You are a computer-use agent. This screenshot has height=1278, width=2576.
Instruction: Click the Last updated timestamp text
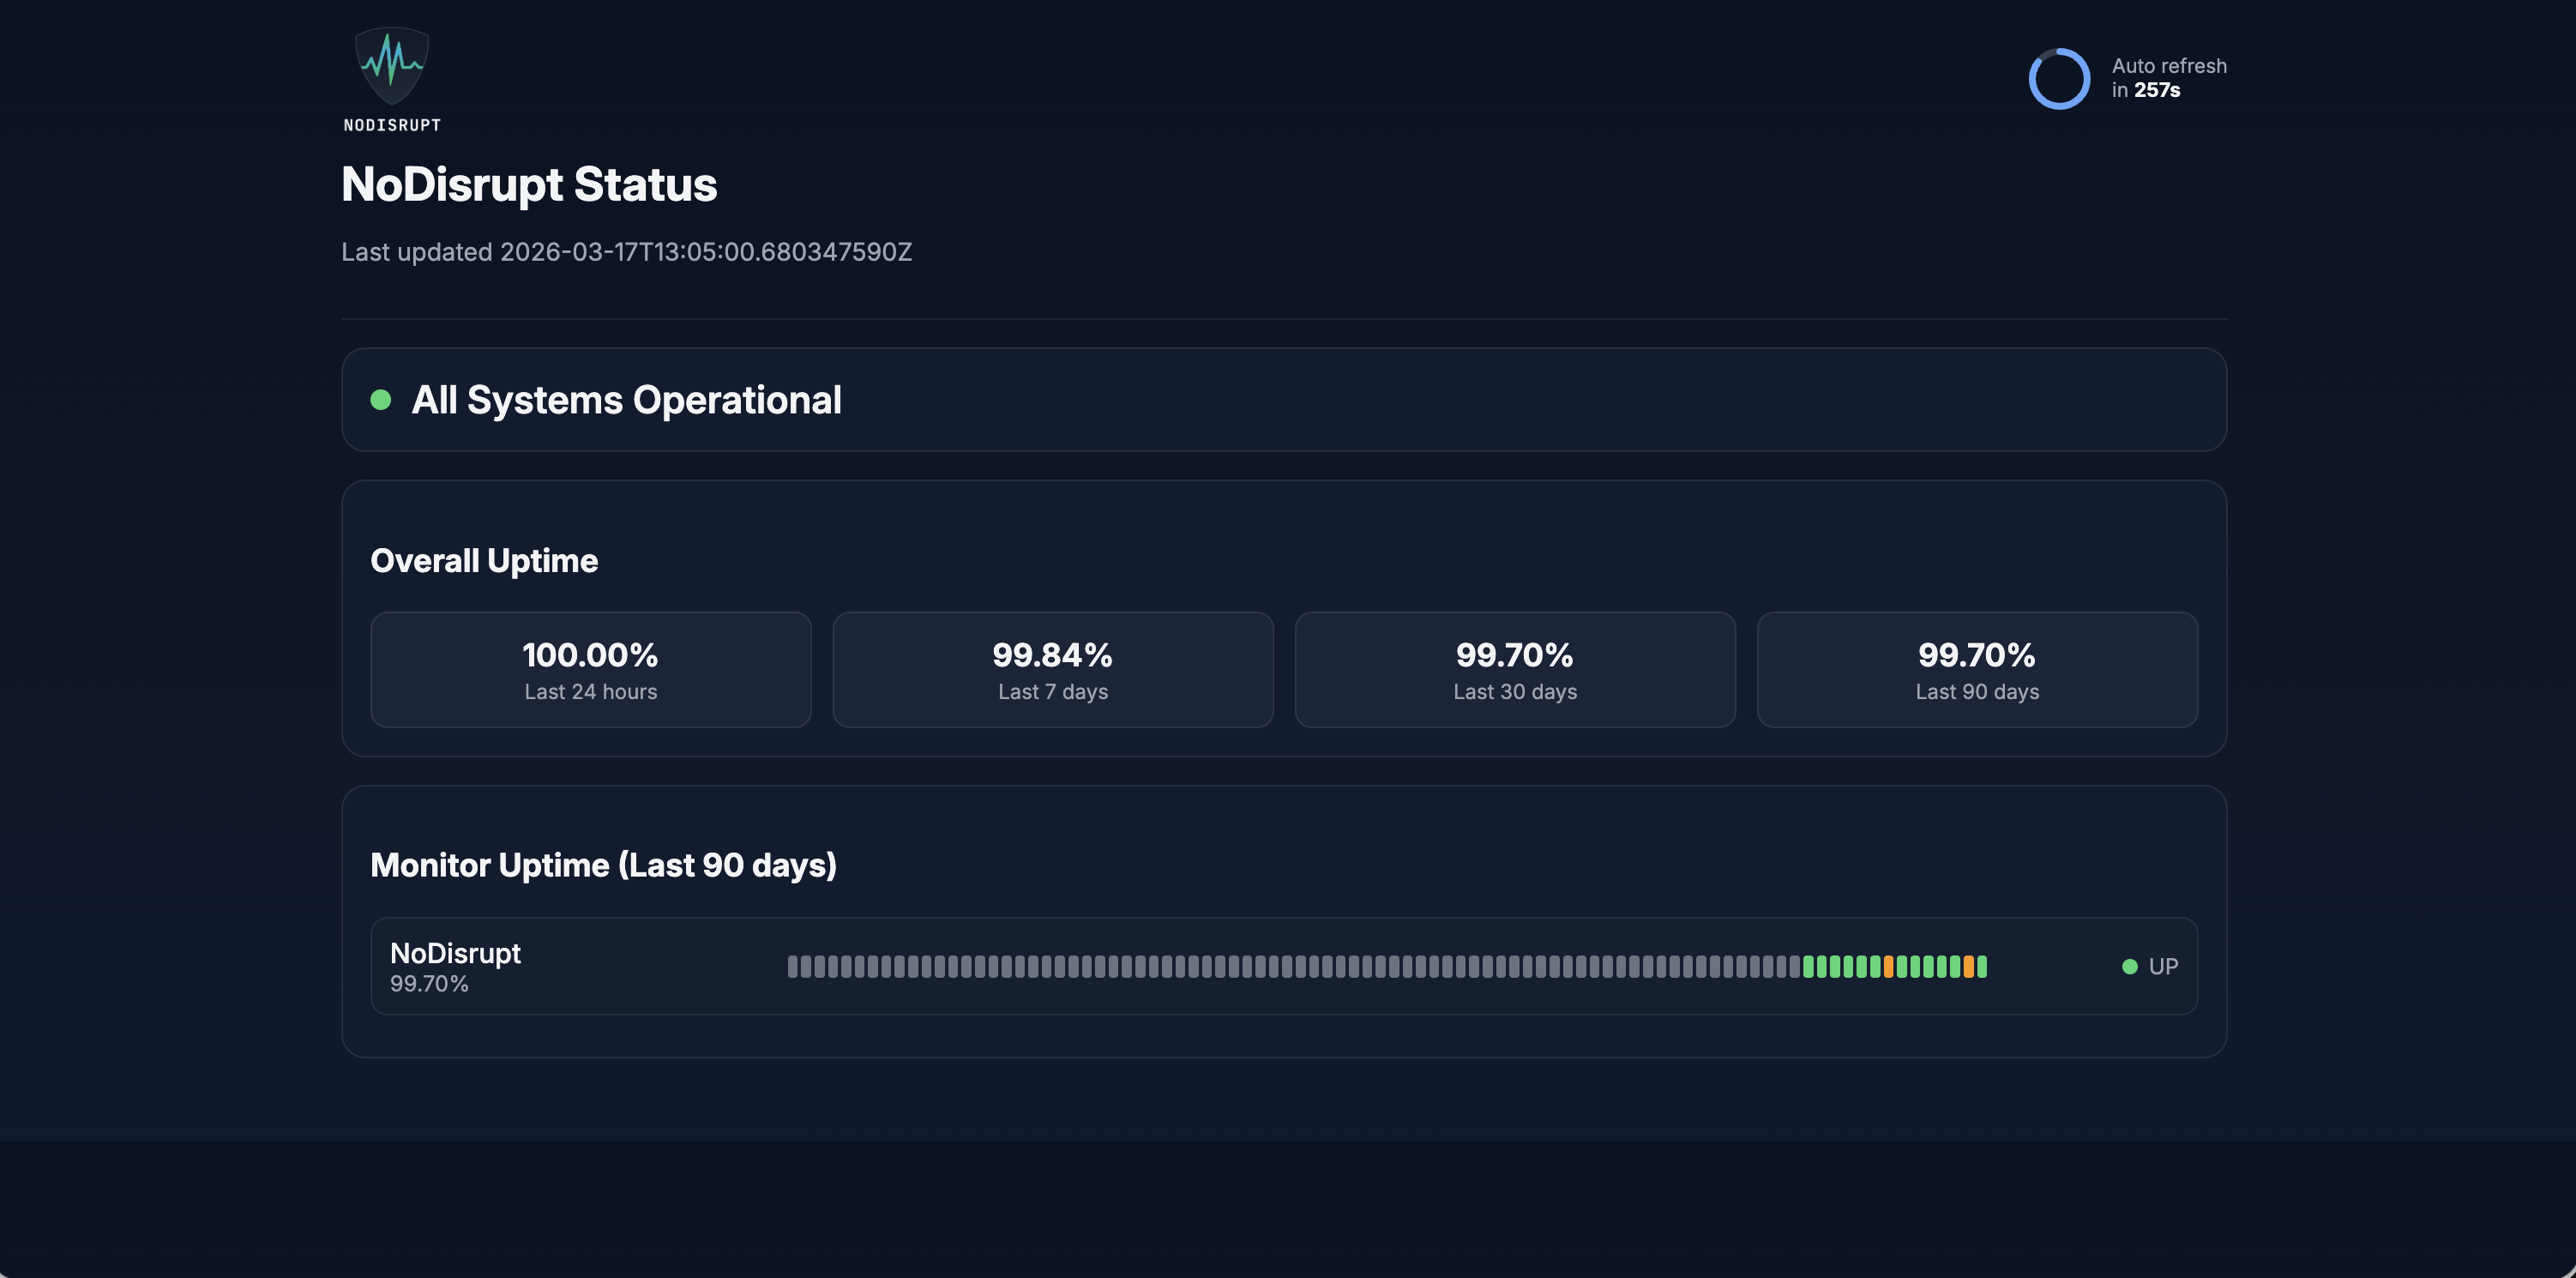pyautogui.click(x=627, y=252)
